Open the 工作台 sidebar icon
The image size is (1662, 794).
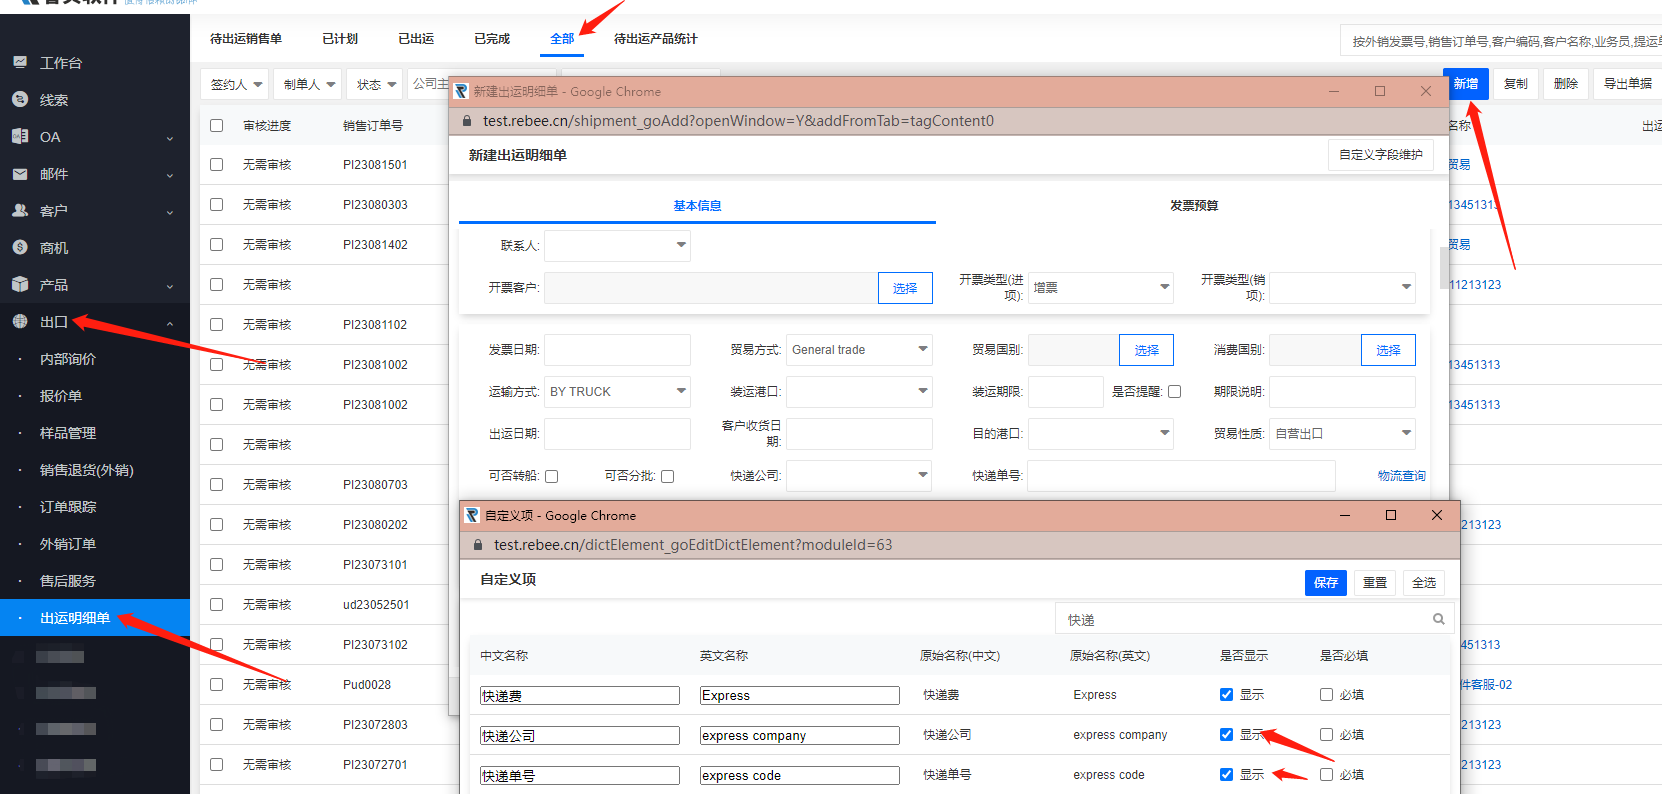pos(20,62)
